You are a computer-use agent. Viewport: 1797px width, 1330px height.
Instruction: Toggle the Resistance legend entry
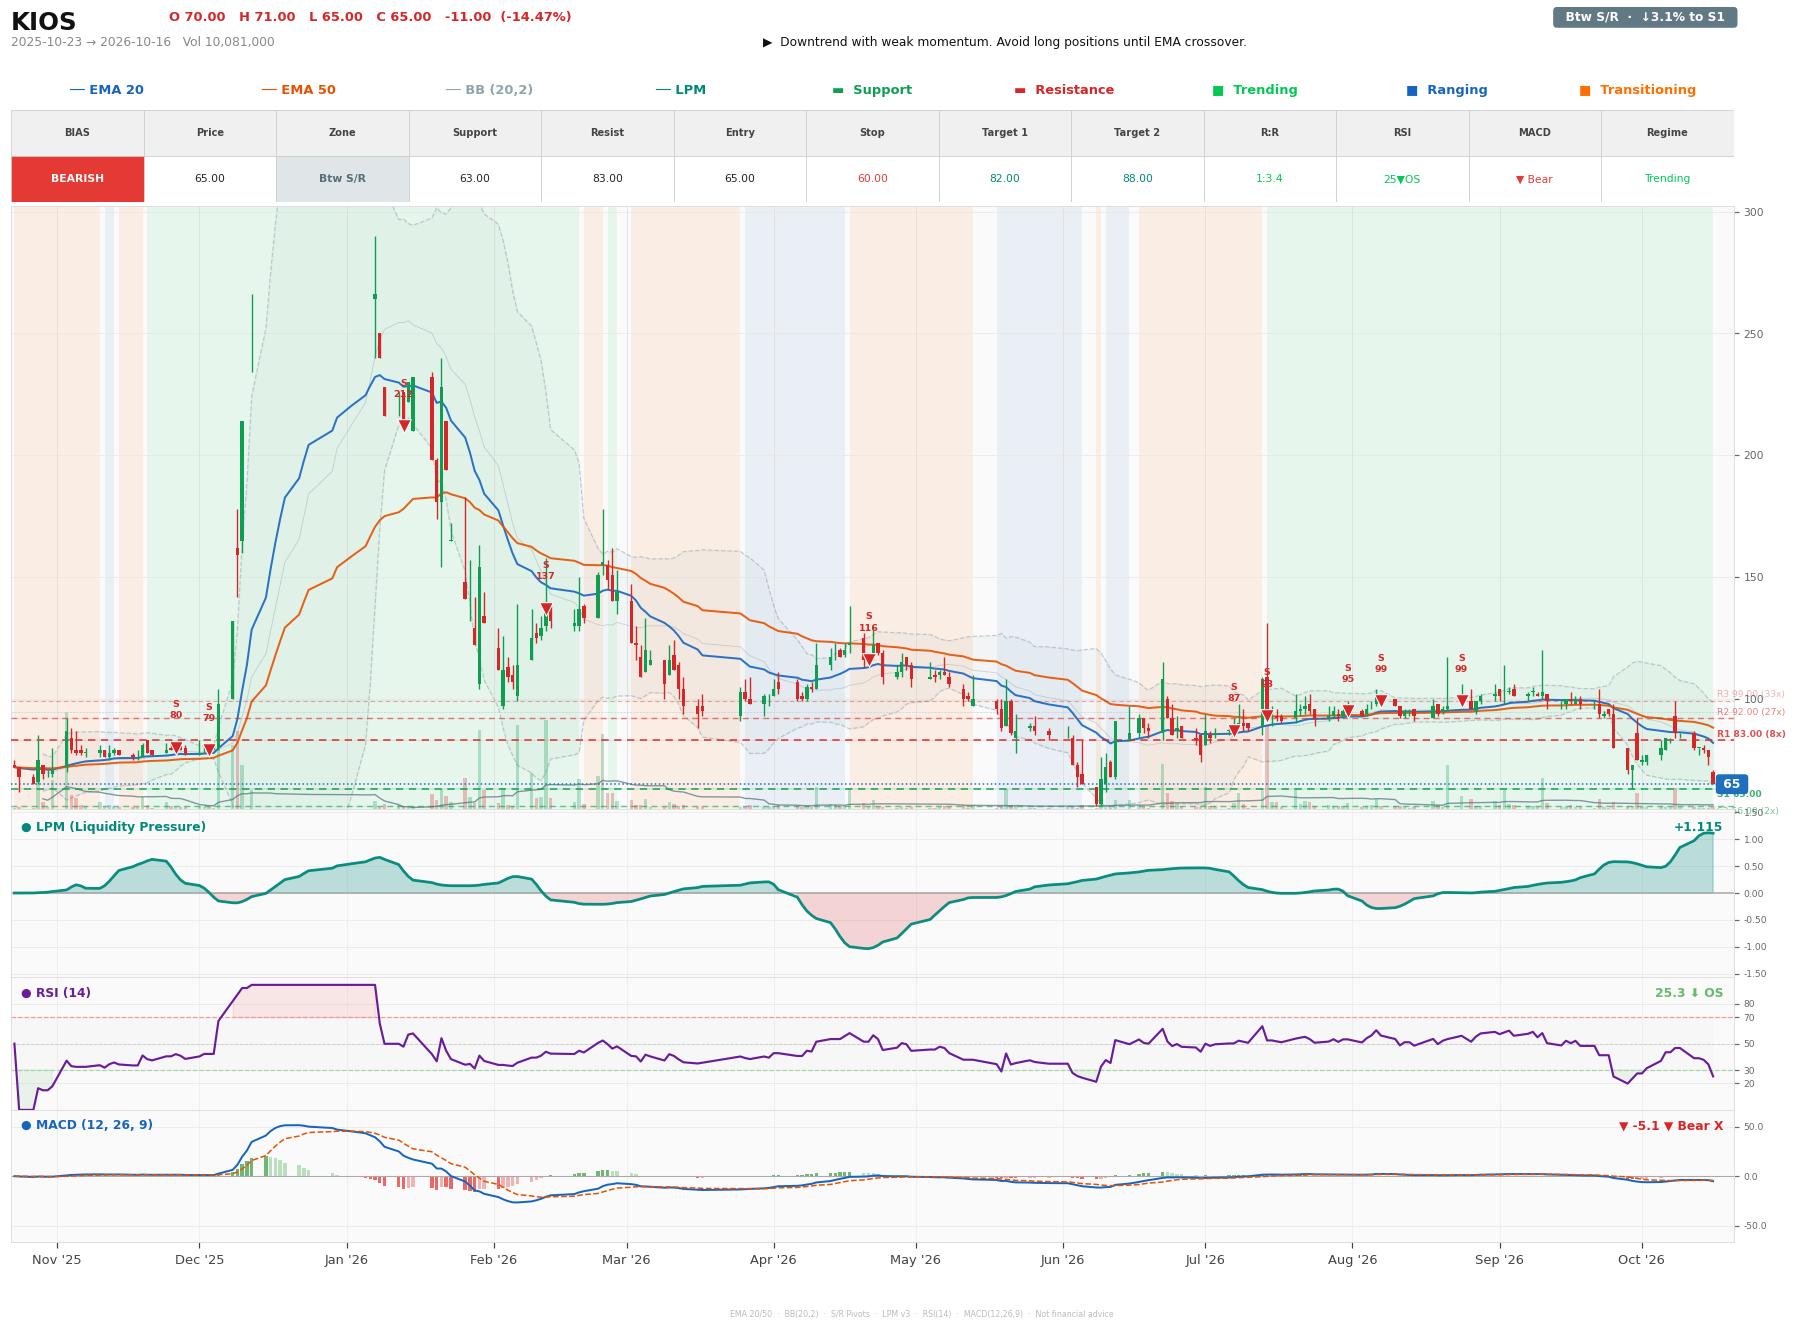click(x=1064, y=90)
